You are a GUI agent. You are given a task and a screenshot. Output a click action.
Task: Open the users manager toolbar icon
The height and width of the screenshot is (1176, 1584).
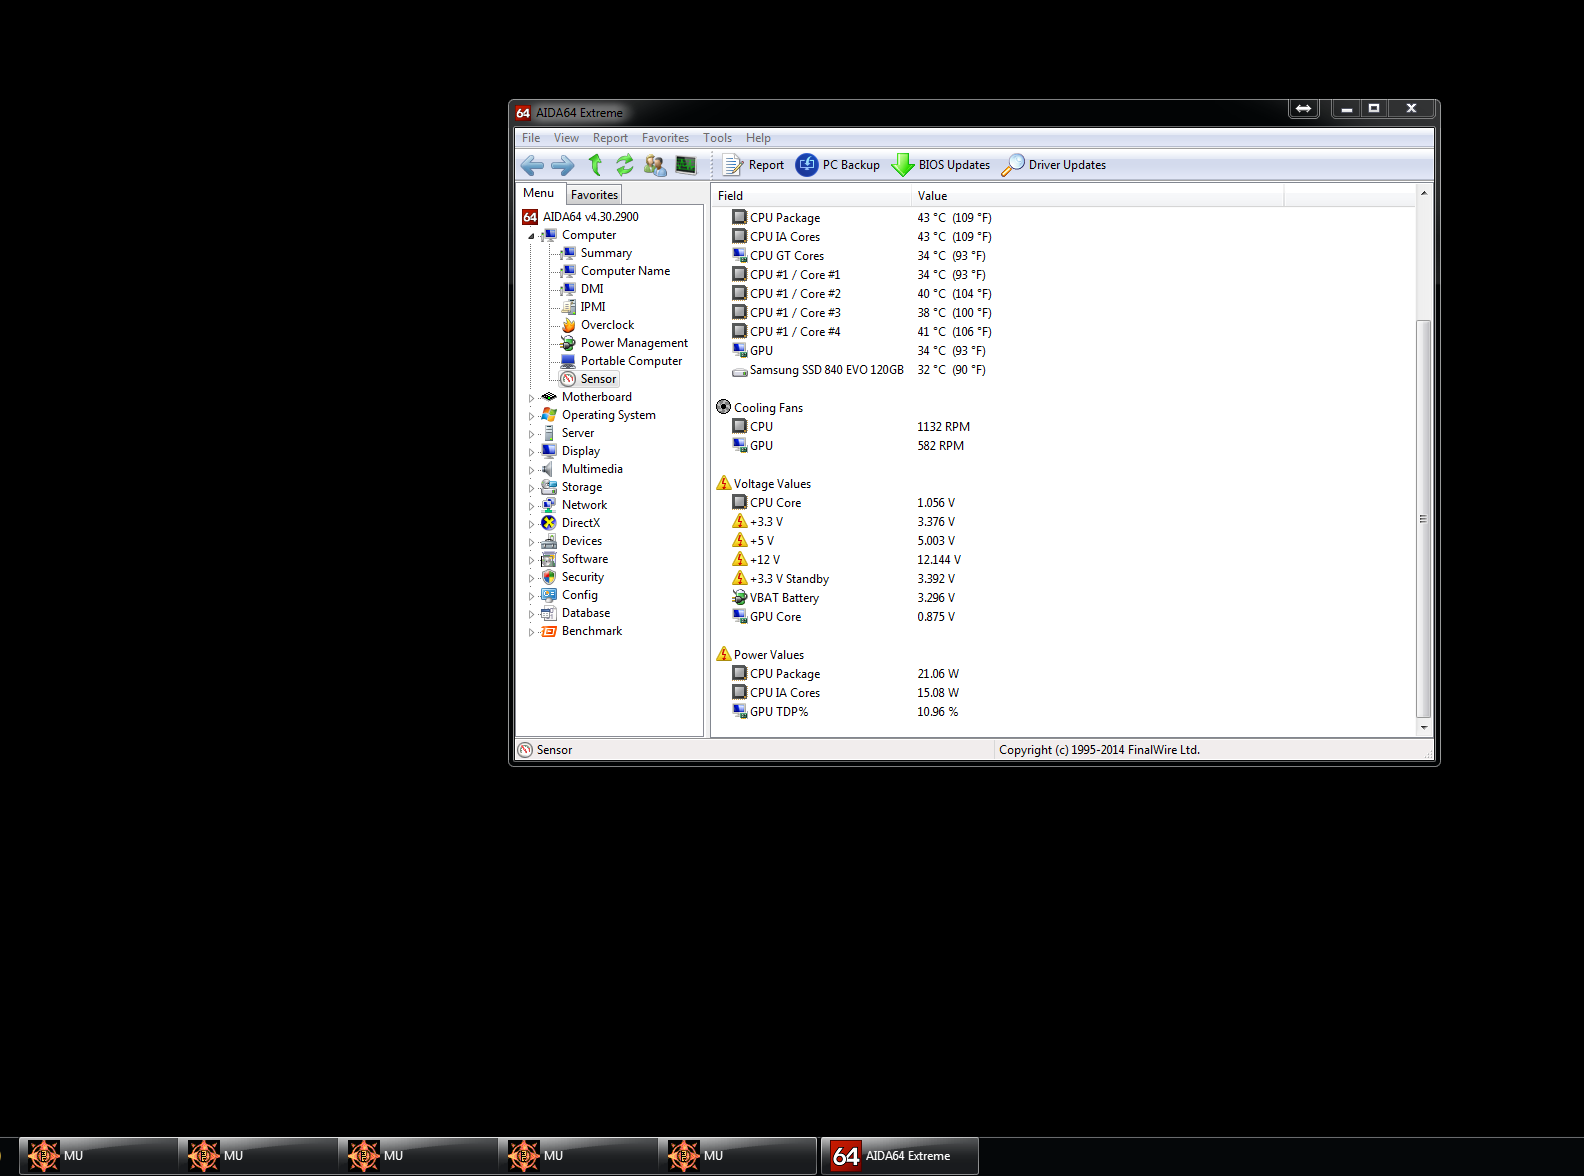(655, 165)
